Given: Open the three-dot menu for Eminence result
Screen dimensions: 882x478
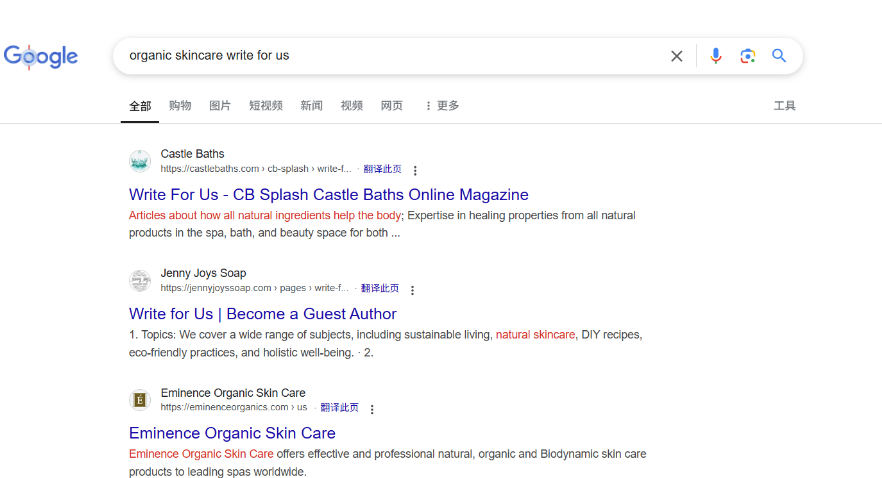Looking at the screenshot, I should [x=372, y=410].
